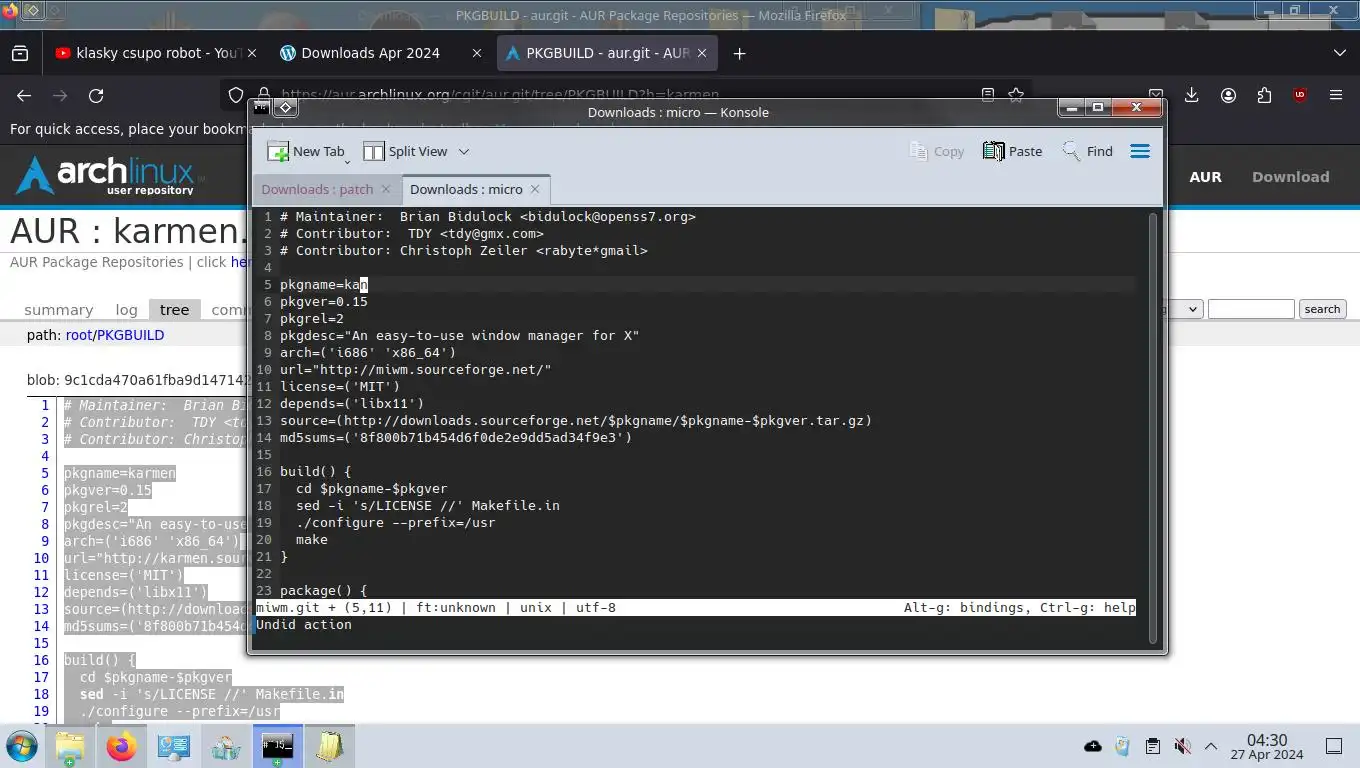Open the shopping basket taskbar icon
Screen dimensions: 1360x768
226,746
